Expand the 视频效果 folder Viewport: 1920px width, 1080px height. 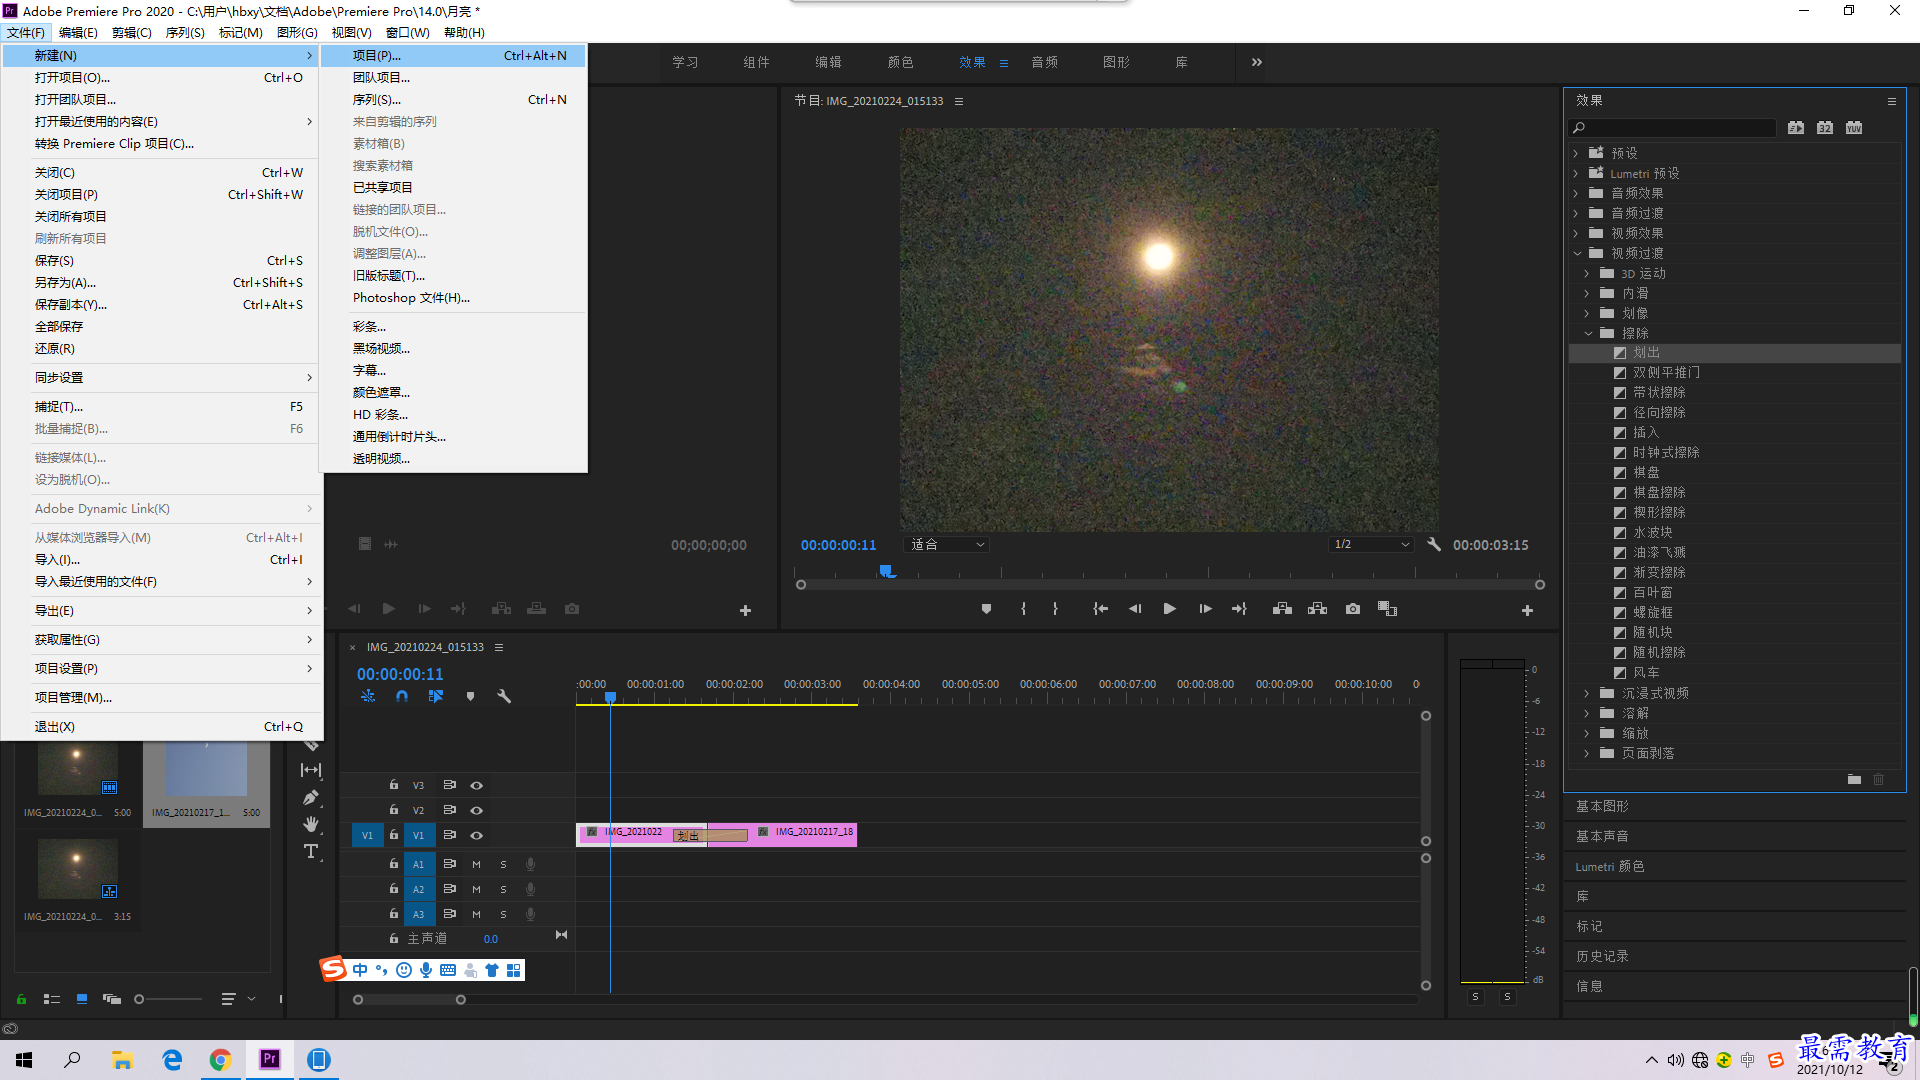point(1576,234)
